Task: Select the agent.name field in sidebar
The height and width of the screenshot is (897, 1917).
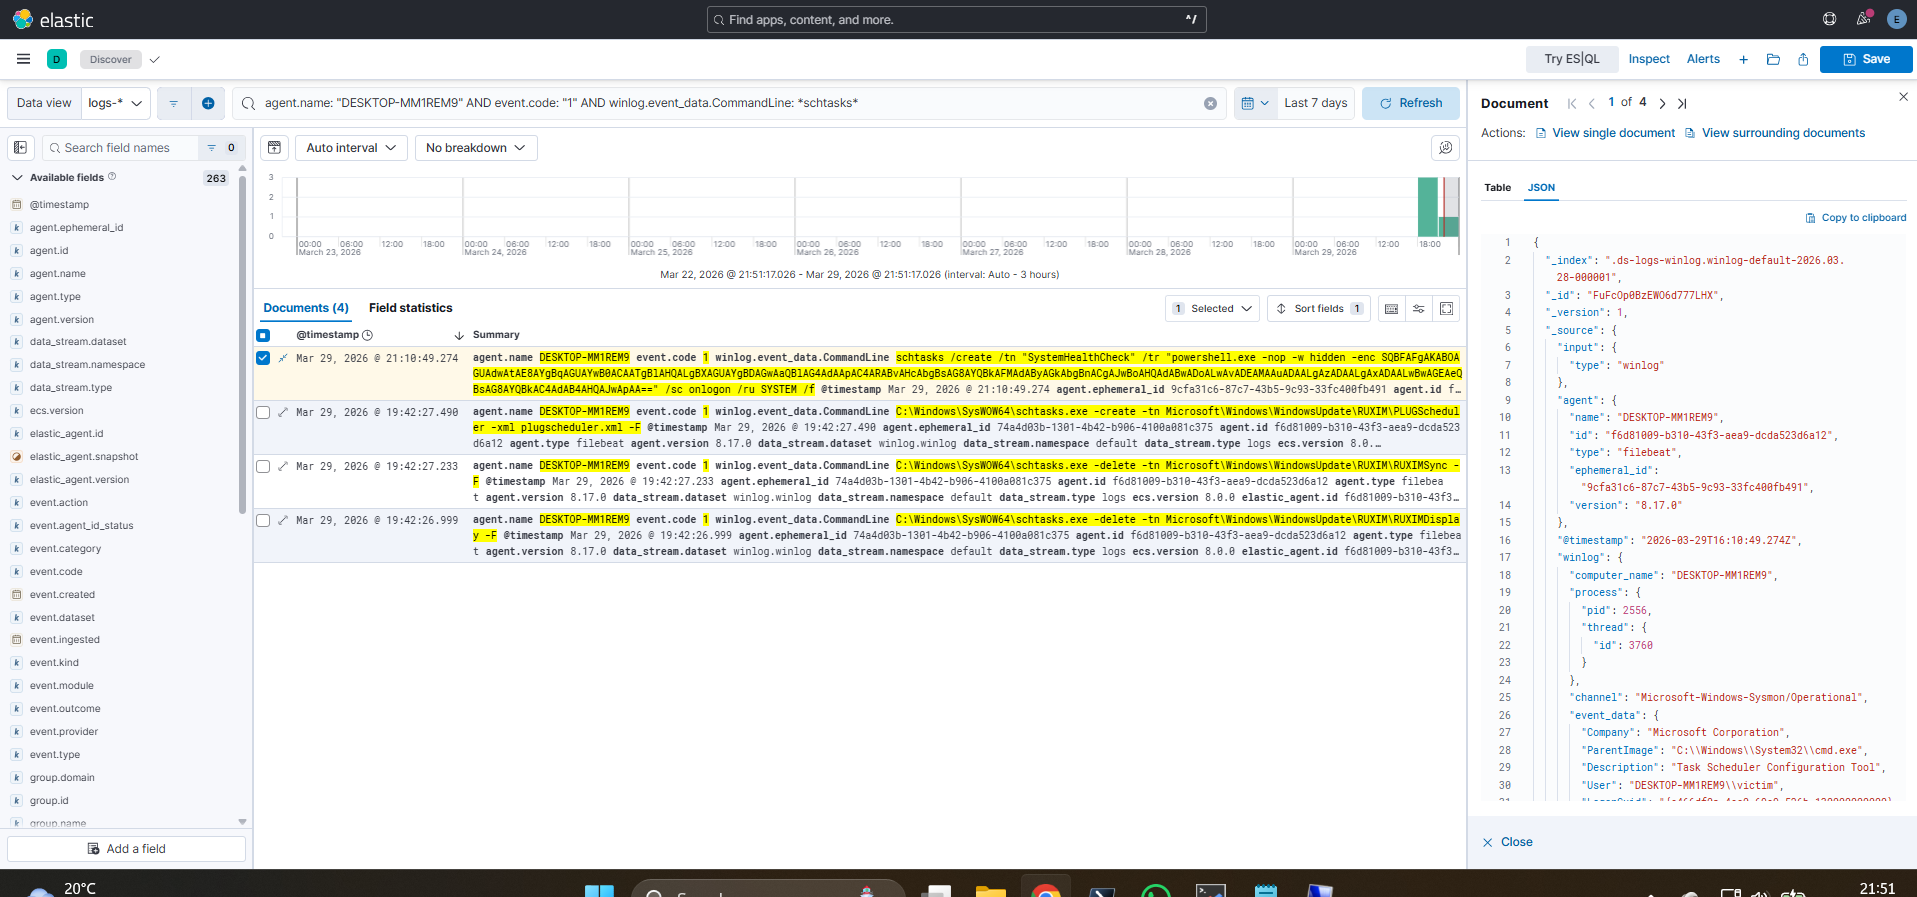Action: tap(57, 274)
